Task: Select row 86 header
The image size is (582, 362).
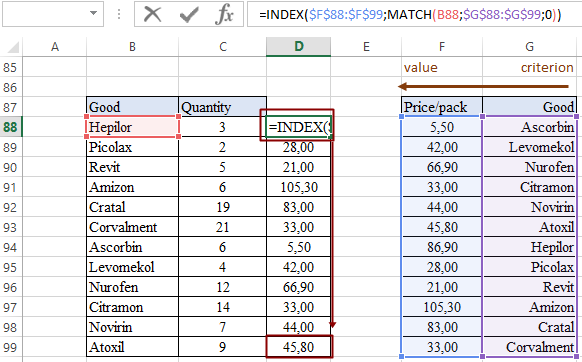Action: [x=11, y=87]
